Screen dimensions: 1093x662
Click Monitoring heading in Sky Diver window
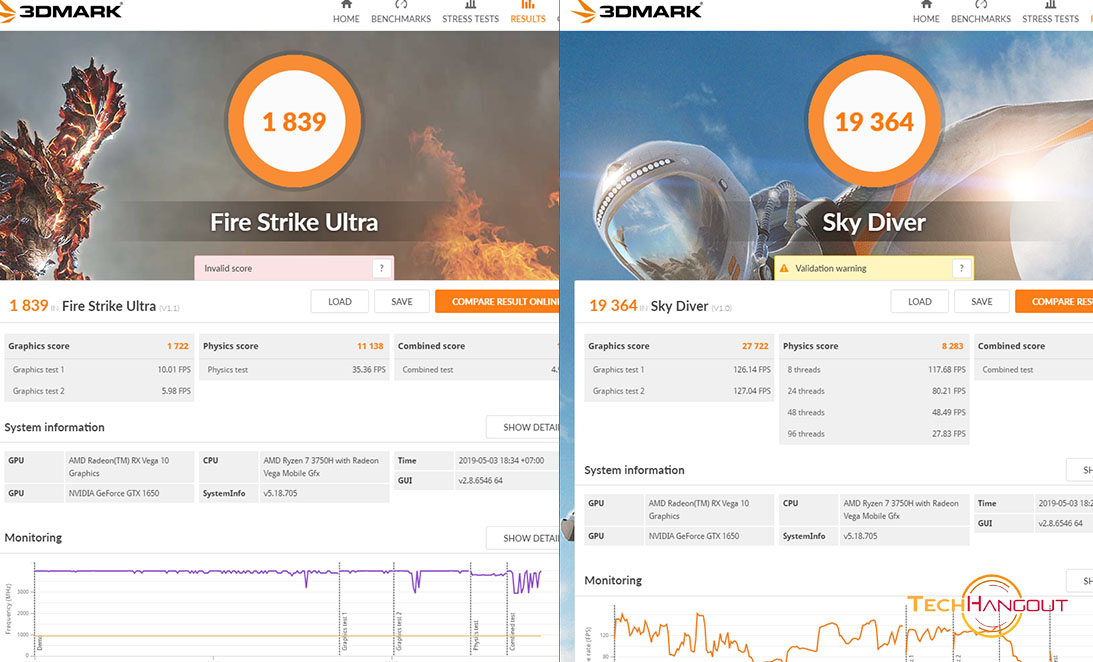click(x=613, y=580)
